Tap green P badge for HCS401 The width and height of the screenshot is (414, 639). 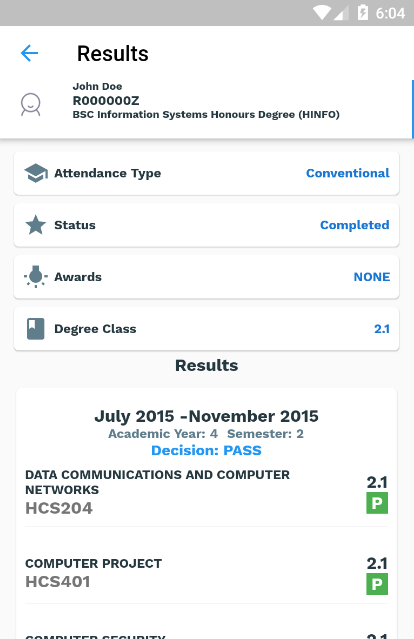(x=377, y=584)
